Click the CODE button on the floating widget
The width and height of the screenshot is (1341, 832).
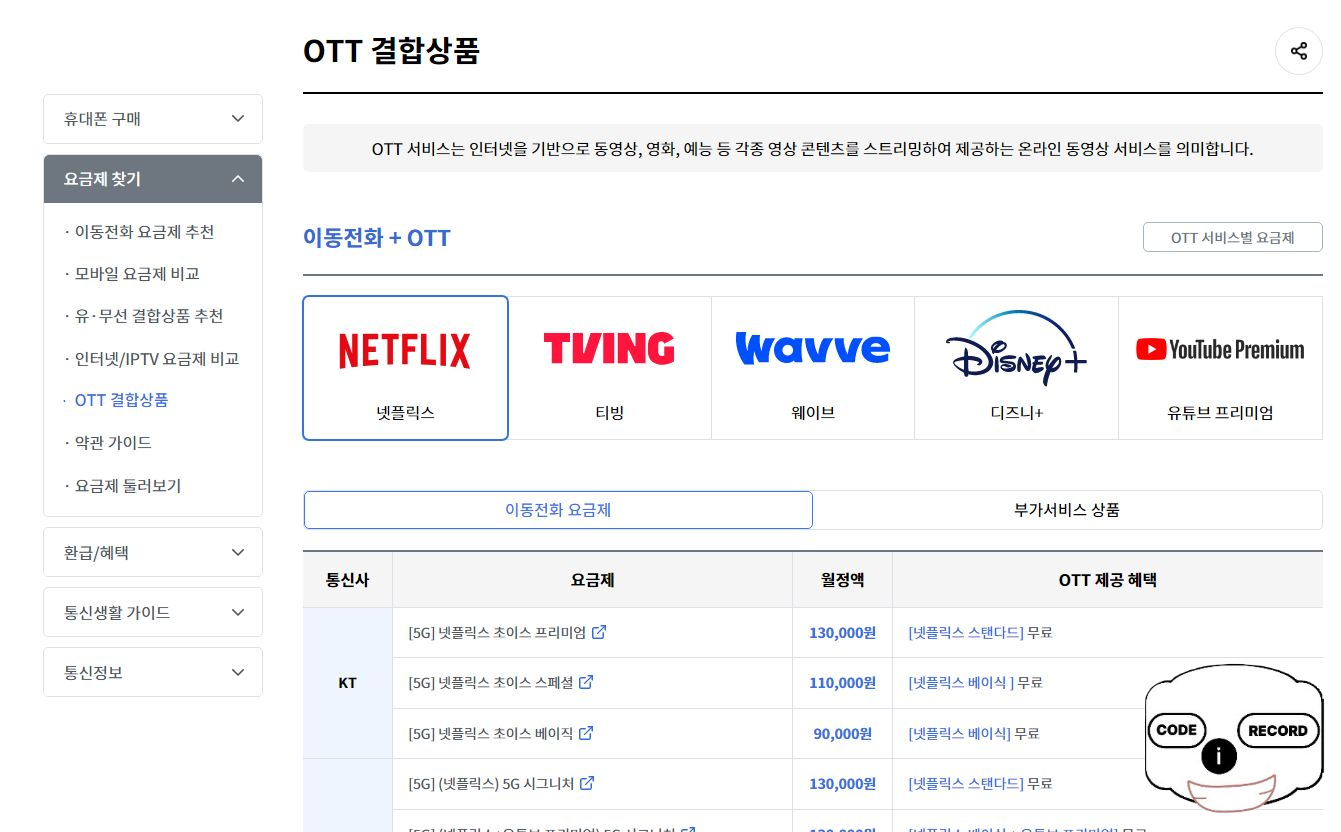click(1177, 730)
